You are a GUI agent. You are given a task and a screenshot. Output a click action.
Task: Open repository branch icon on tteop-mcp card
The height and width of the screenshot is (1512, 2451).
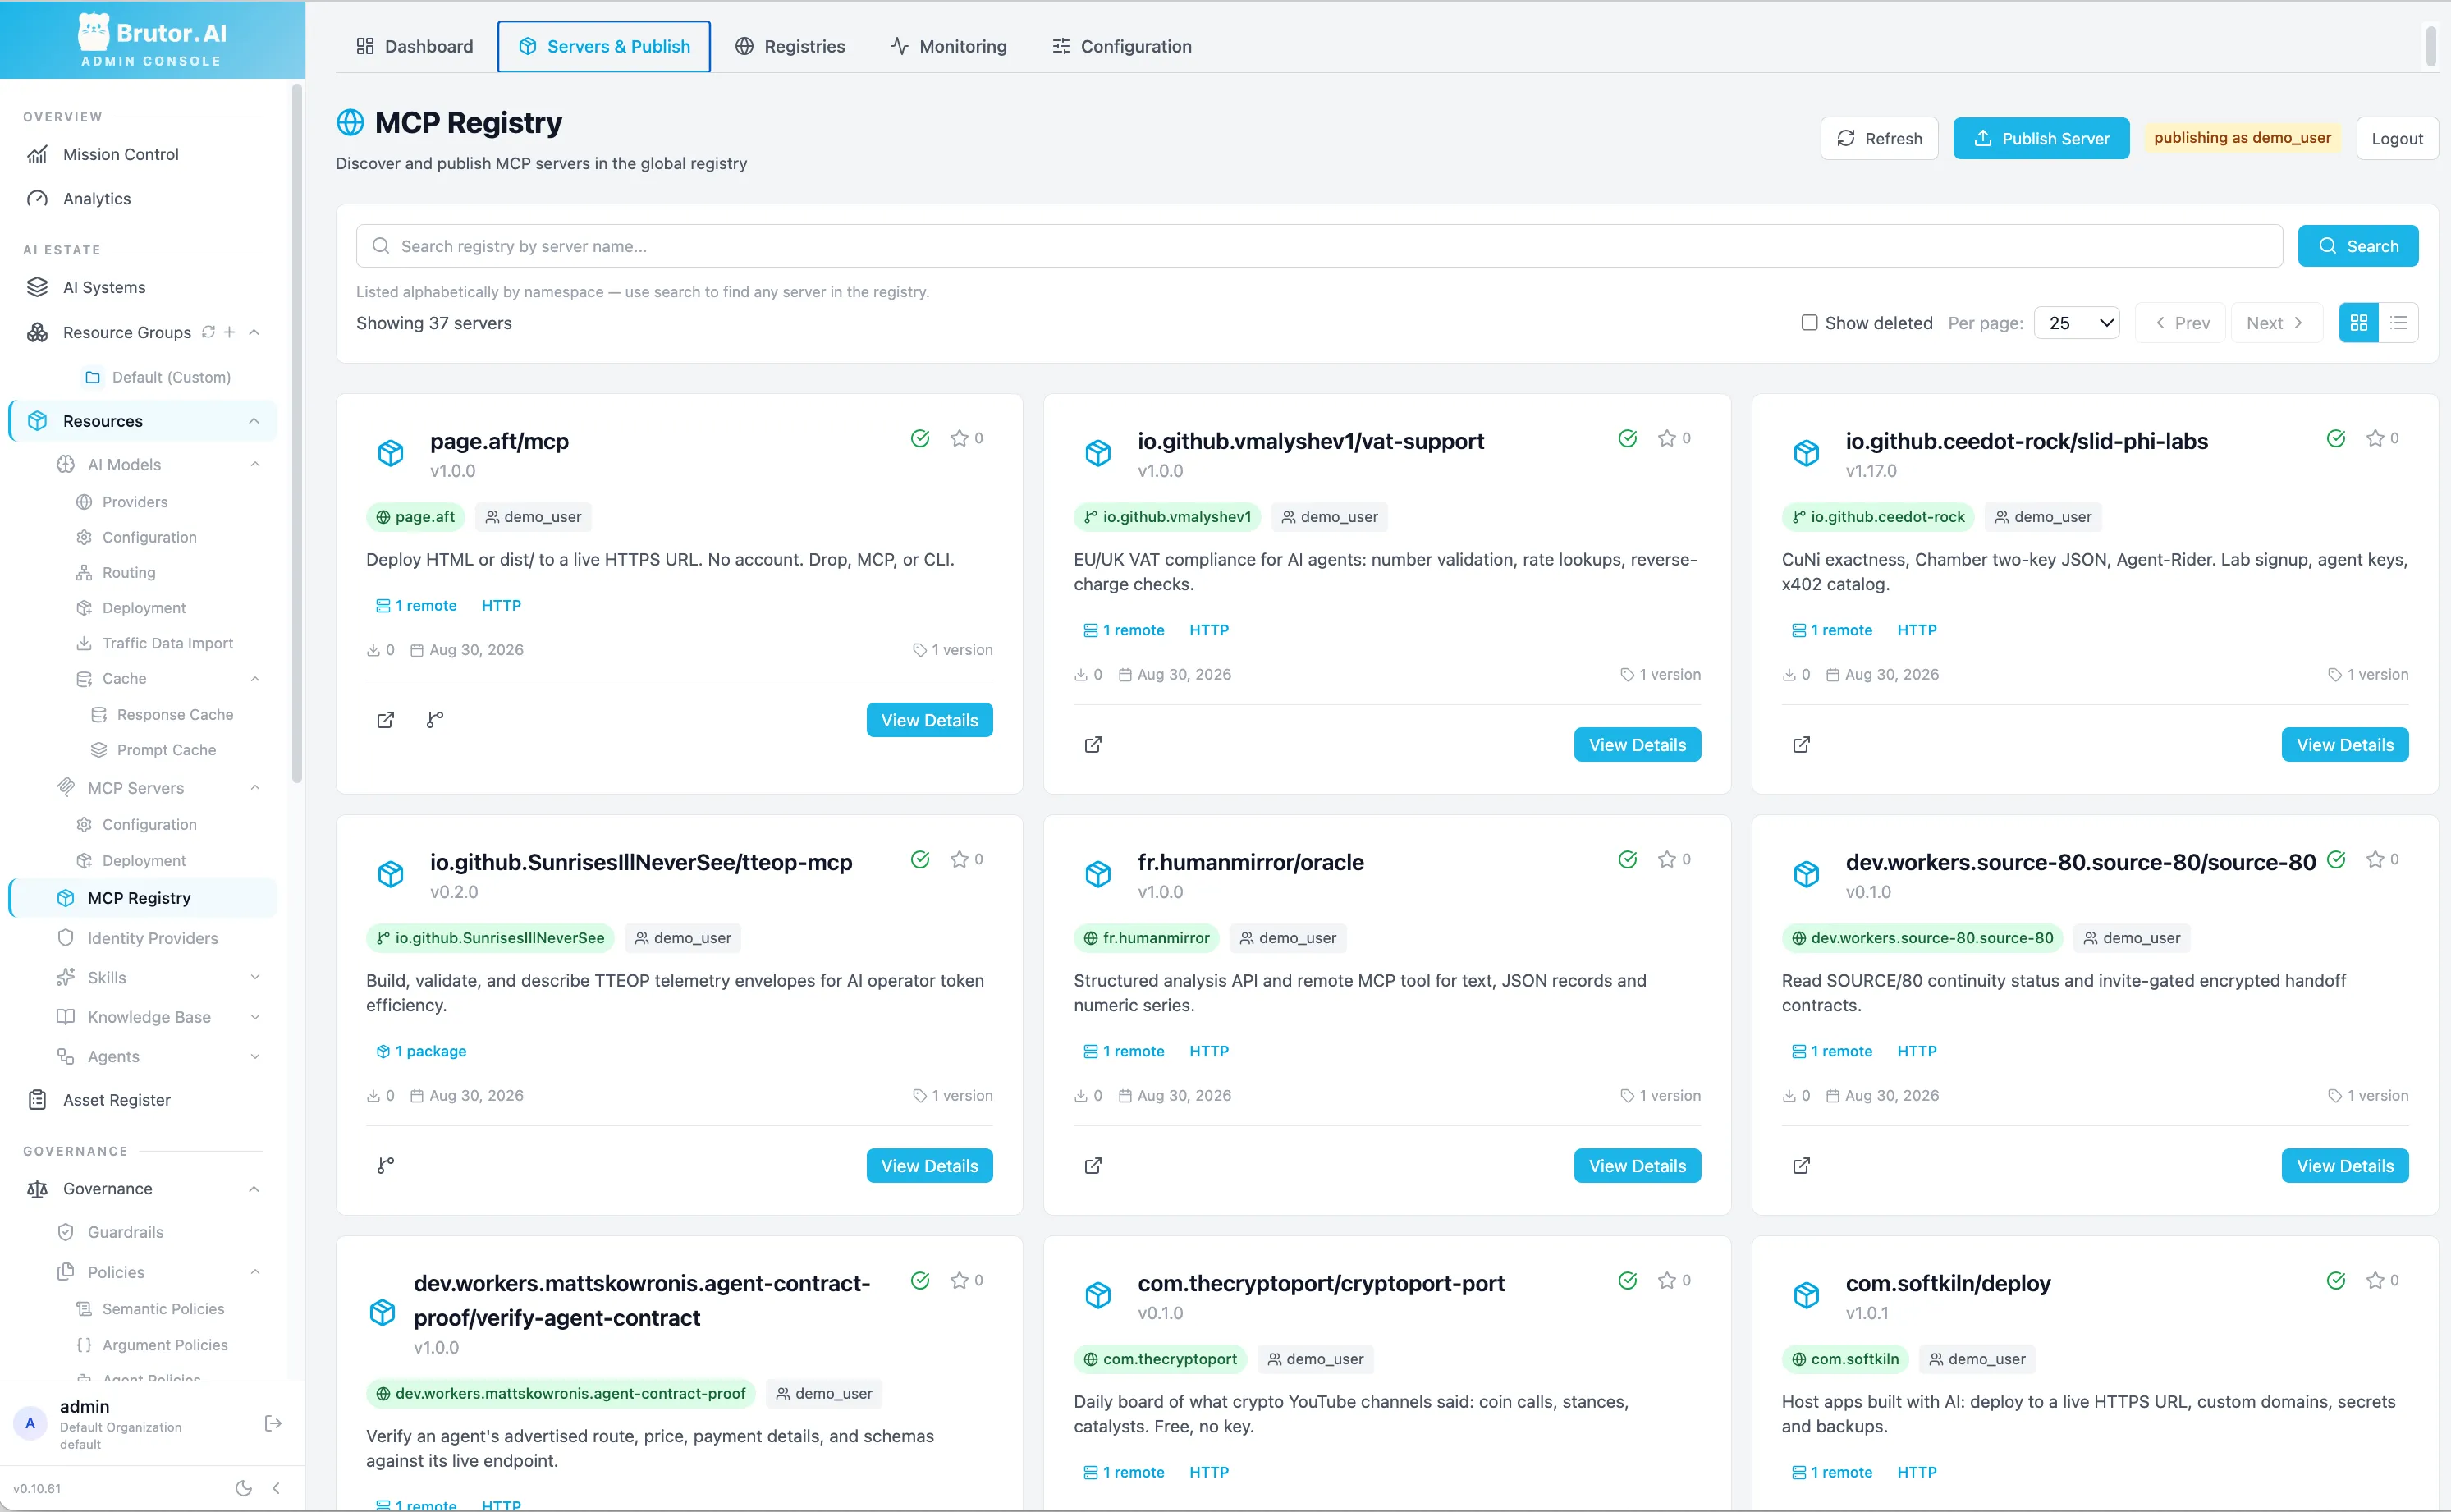pos(386,1166)
